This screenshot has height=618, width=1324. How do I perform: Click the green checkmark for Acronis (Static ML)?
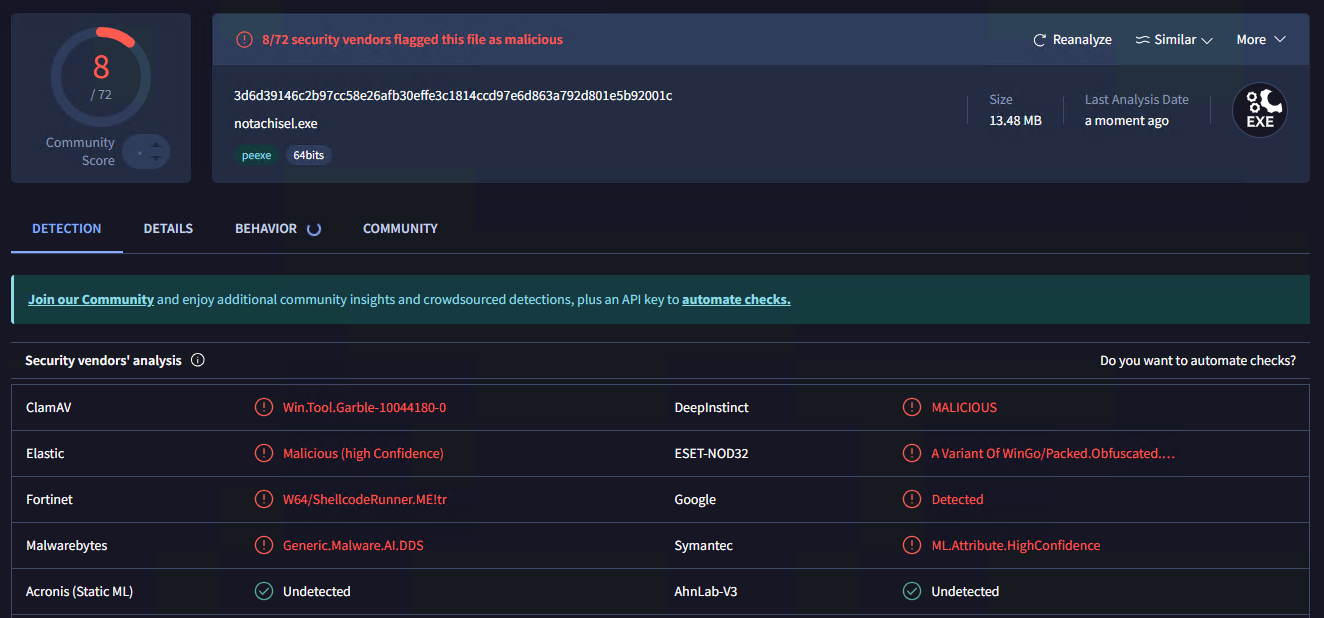tap(264, 591)
